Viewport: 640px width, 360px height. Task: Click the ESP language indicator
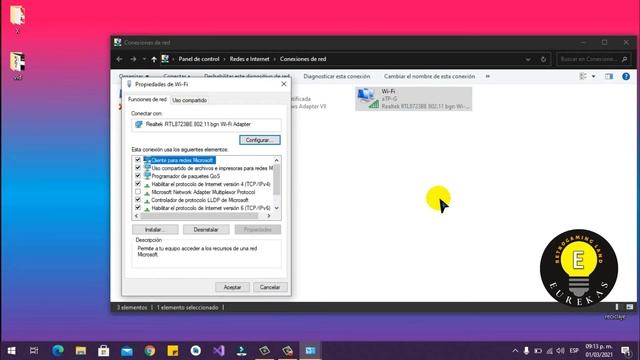click(574, 351)
